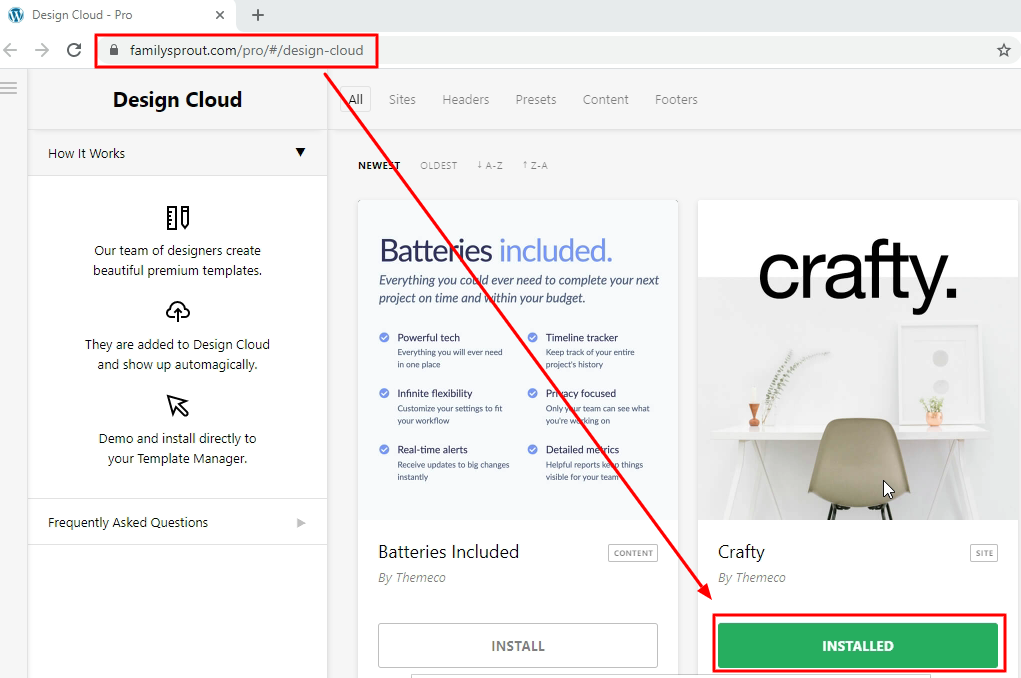Open the hamburger menu in the left sidebar
The height and width of the screenshot is (678, 1021).
[x=8, y=88]
